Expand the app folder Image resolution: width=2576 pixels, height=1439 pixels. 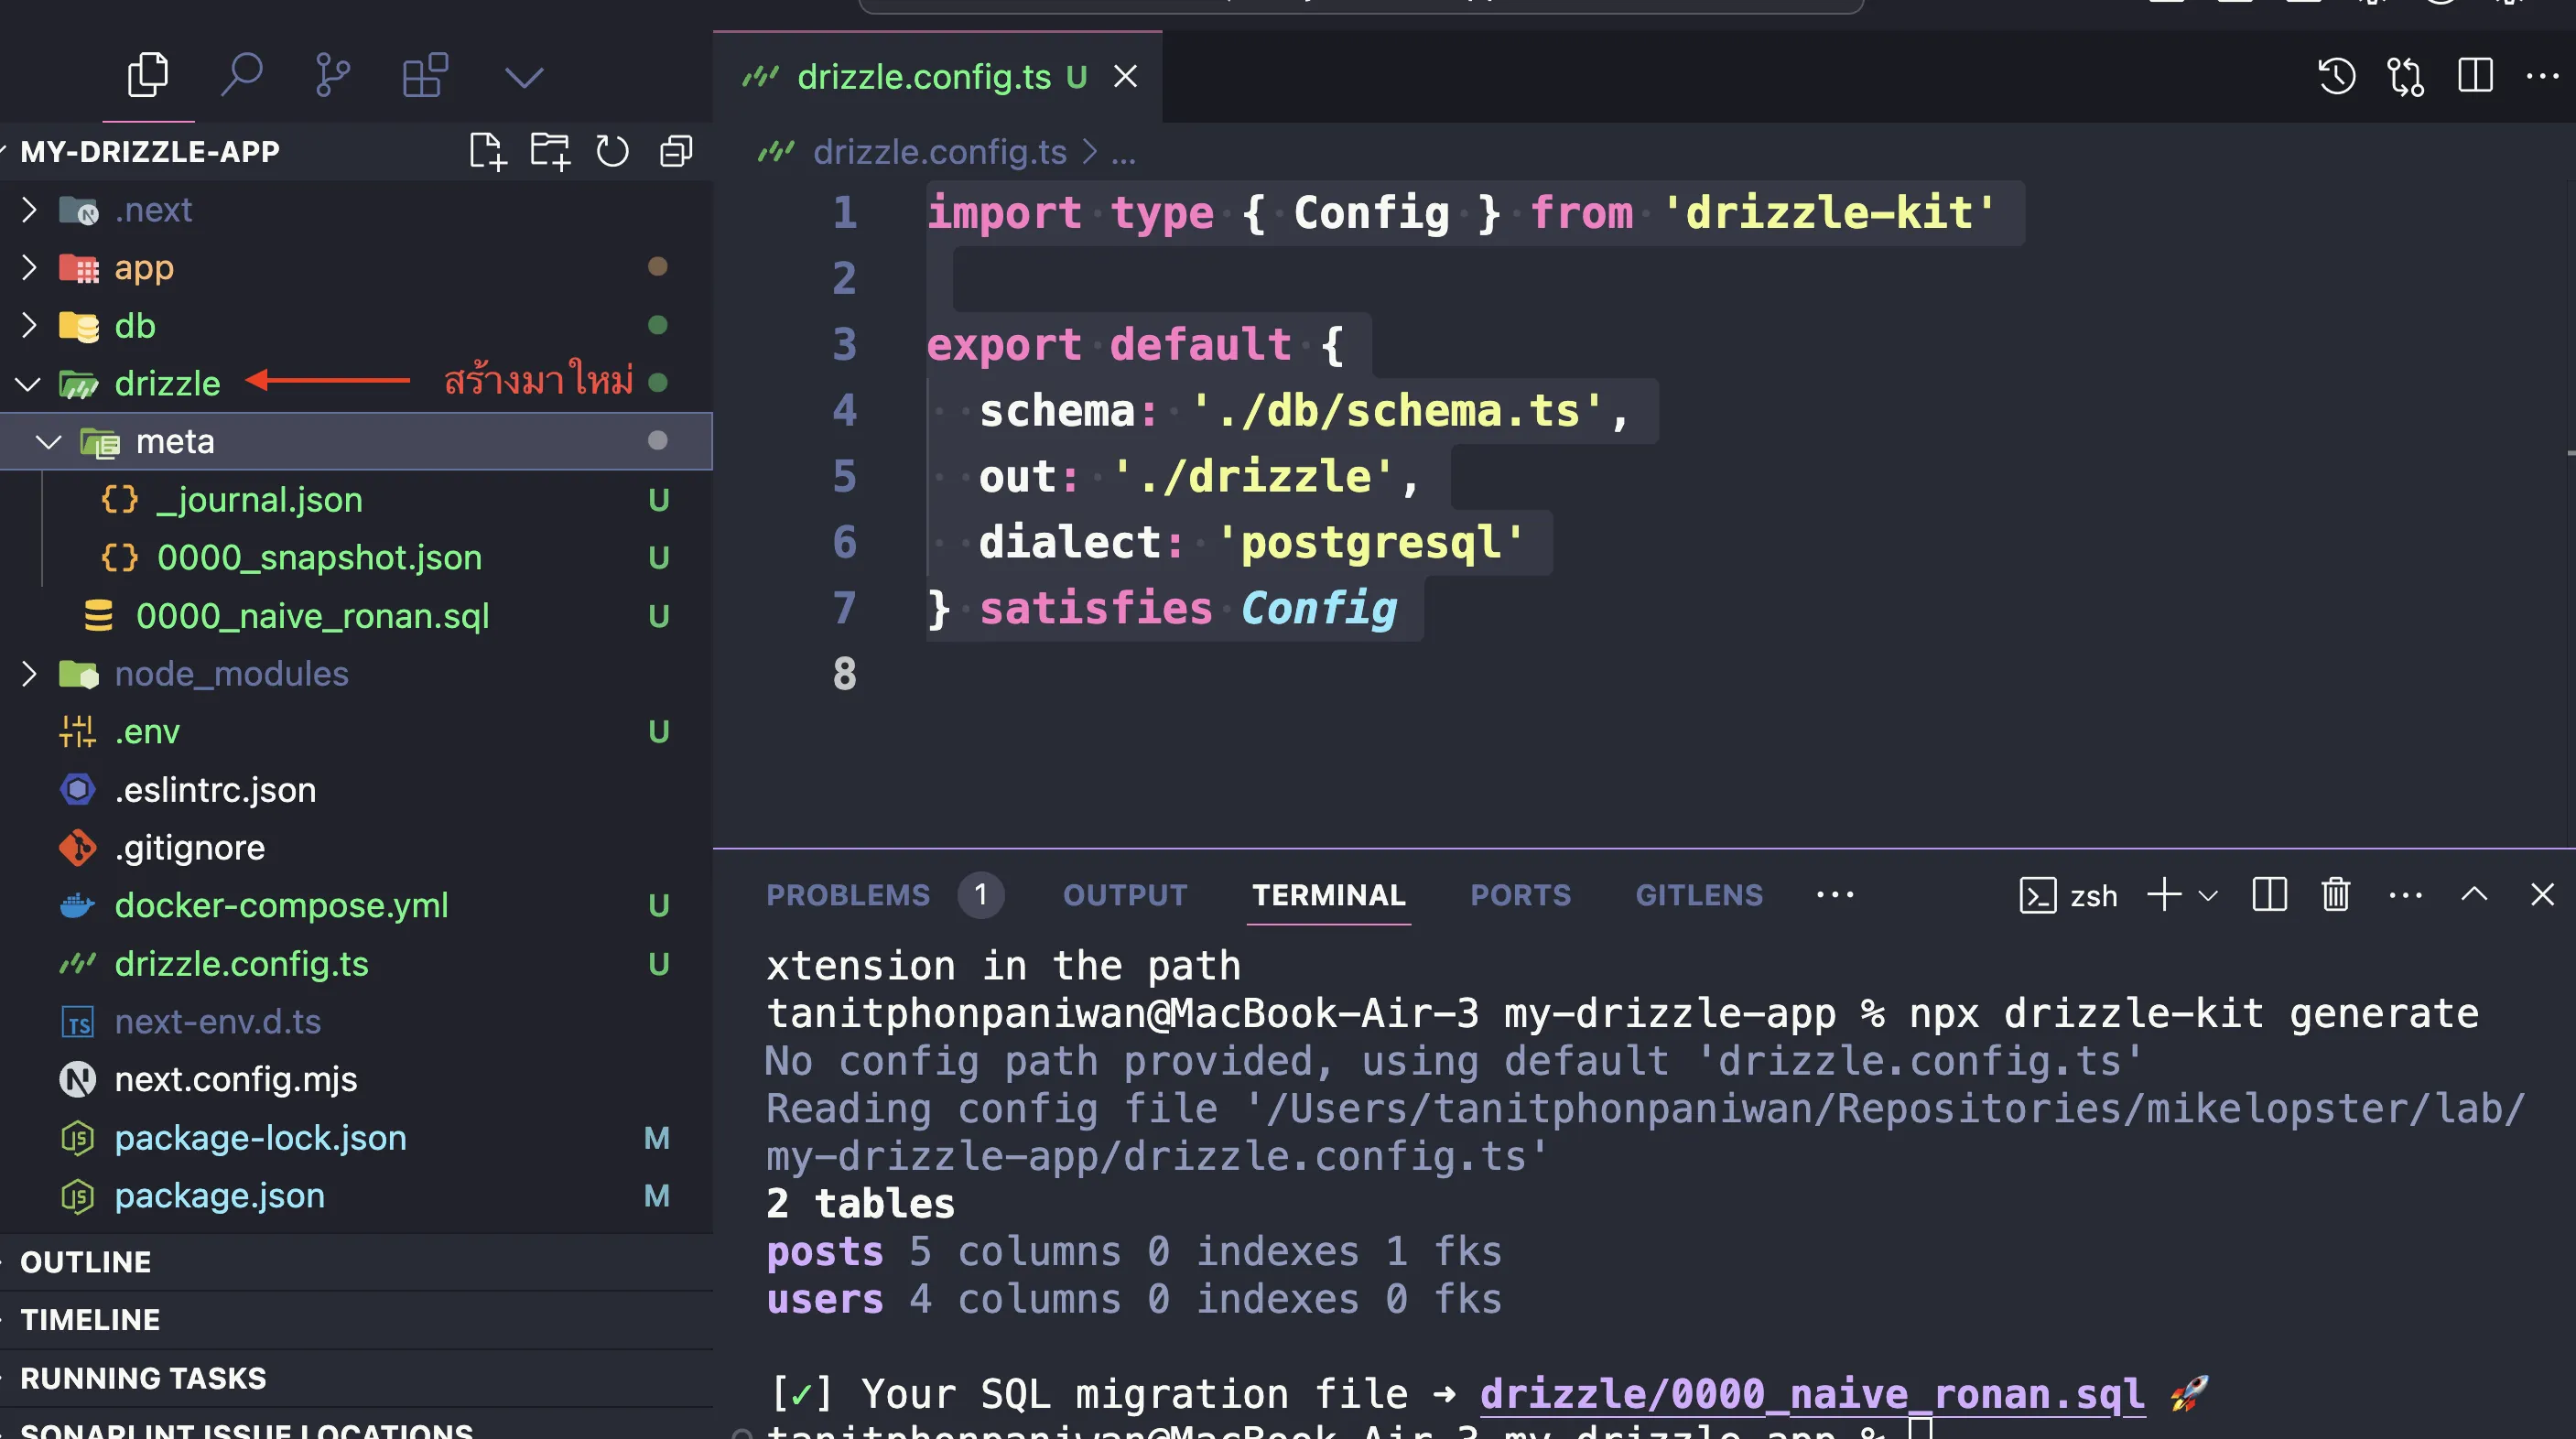click(x=356, y=268)
